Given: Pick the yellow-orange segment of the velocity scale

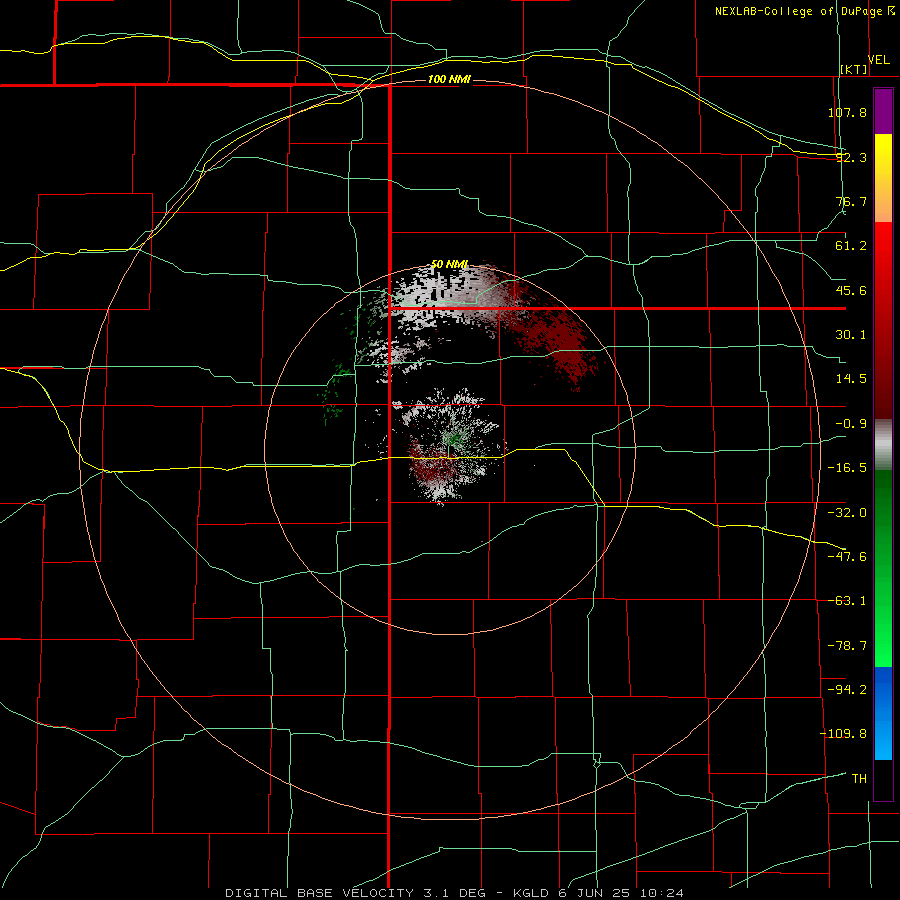Looking at the screenshot, I should click(883, 178).
